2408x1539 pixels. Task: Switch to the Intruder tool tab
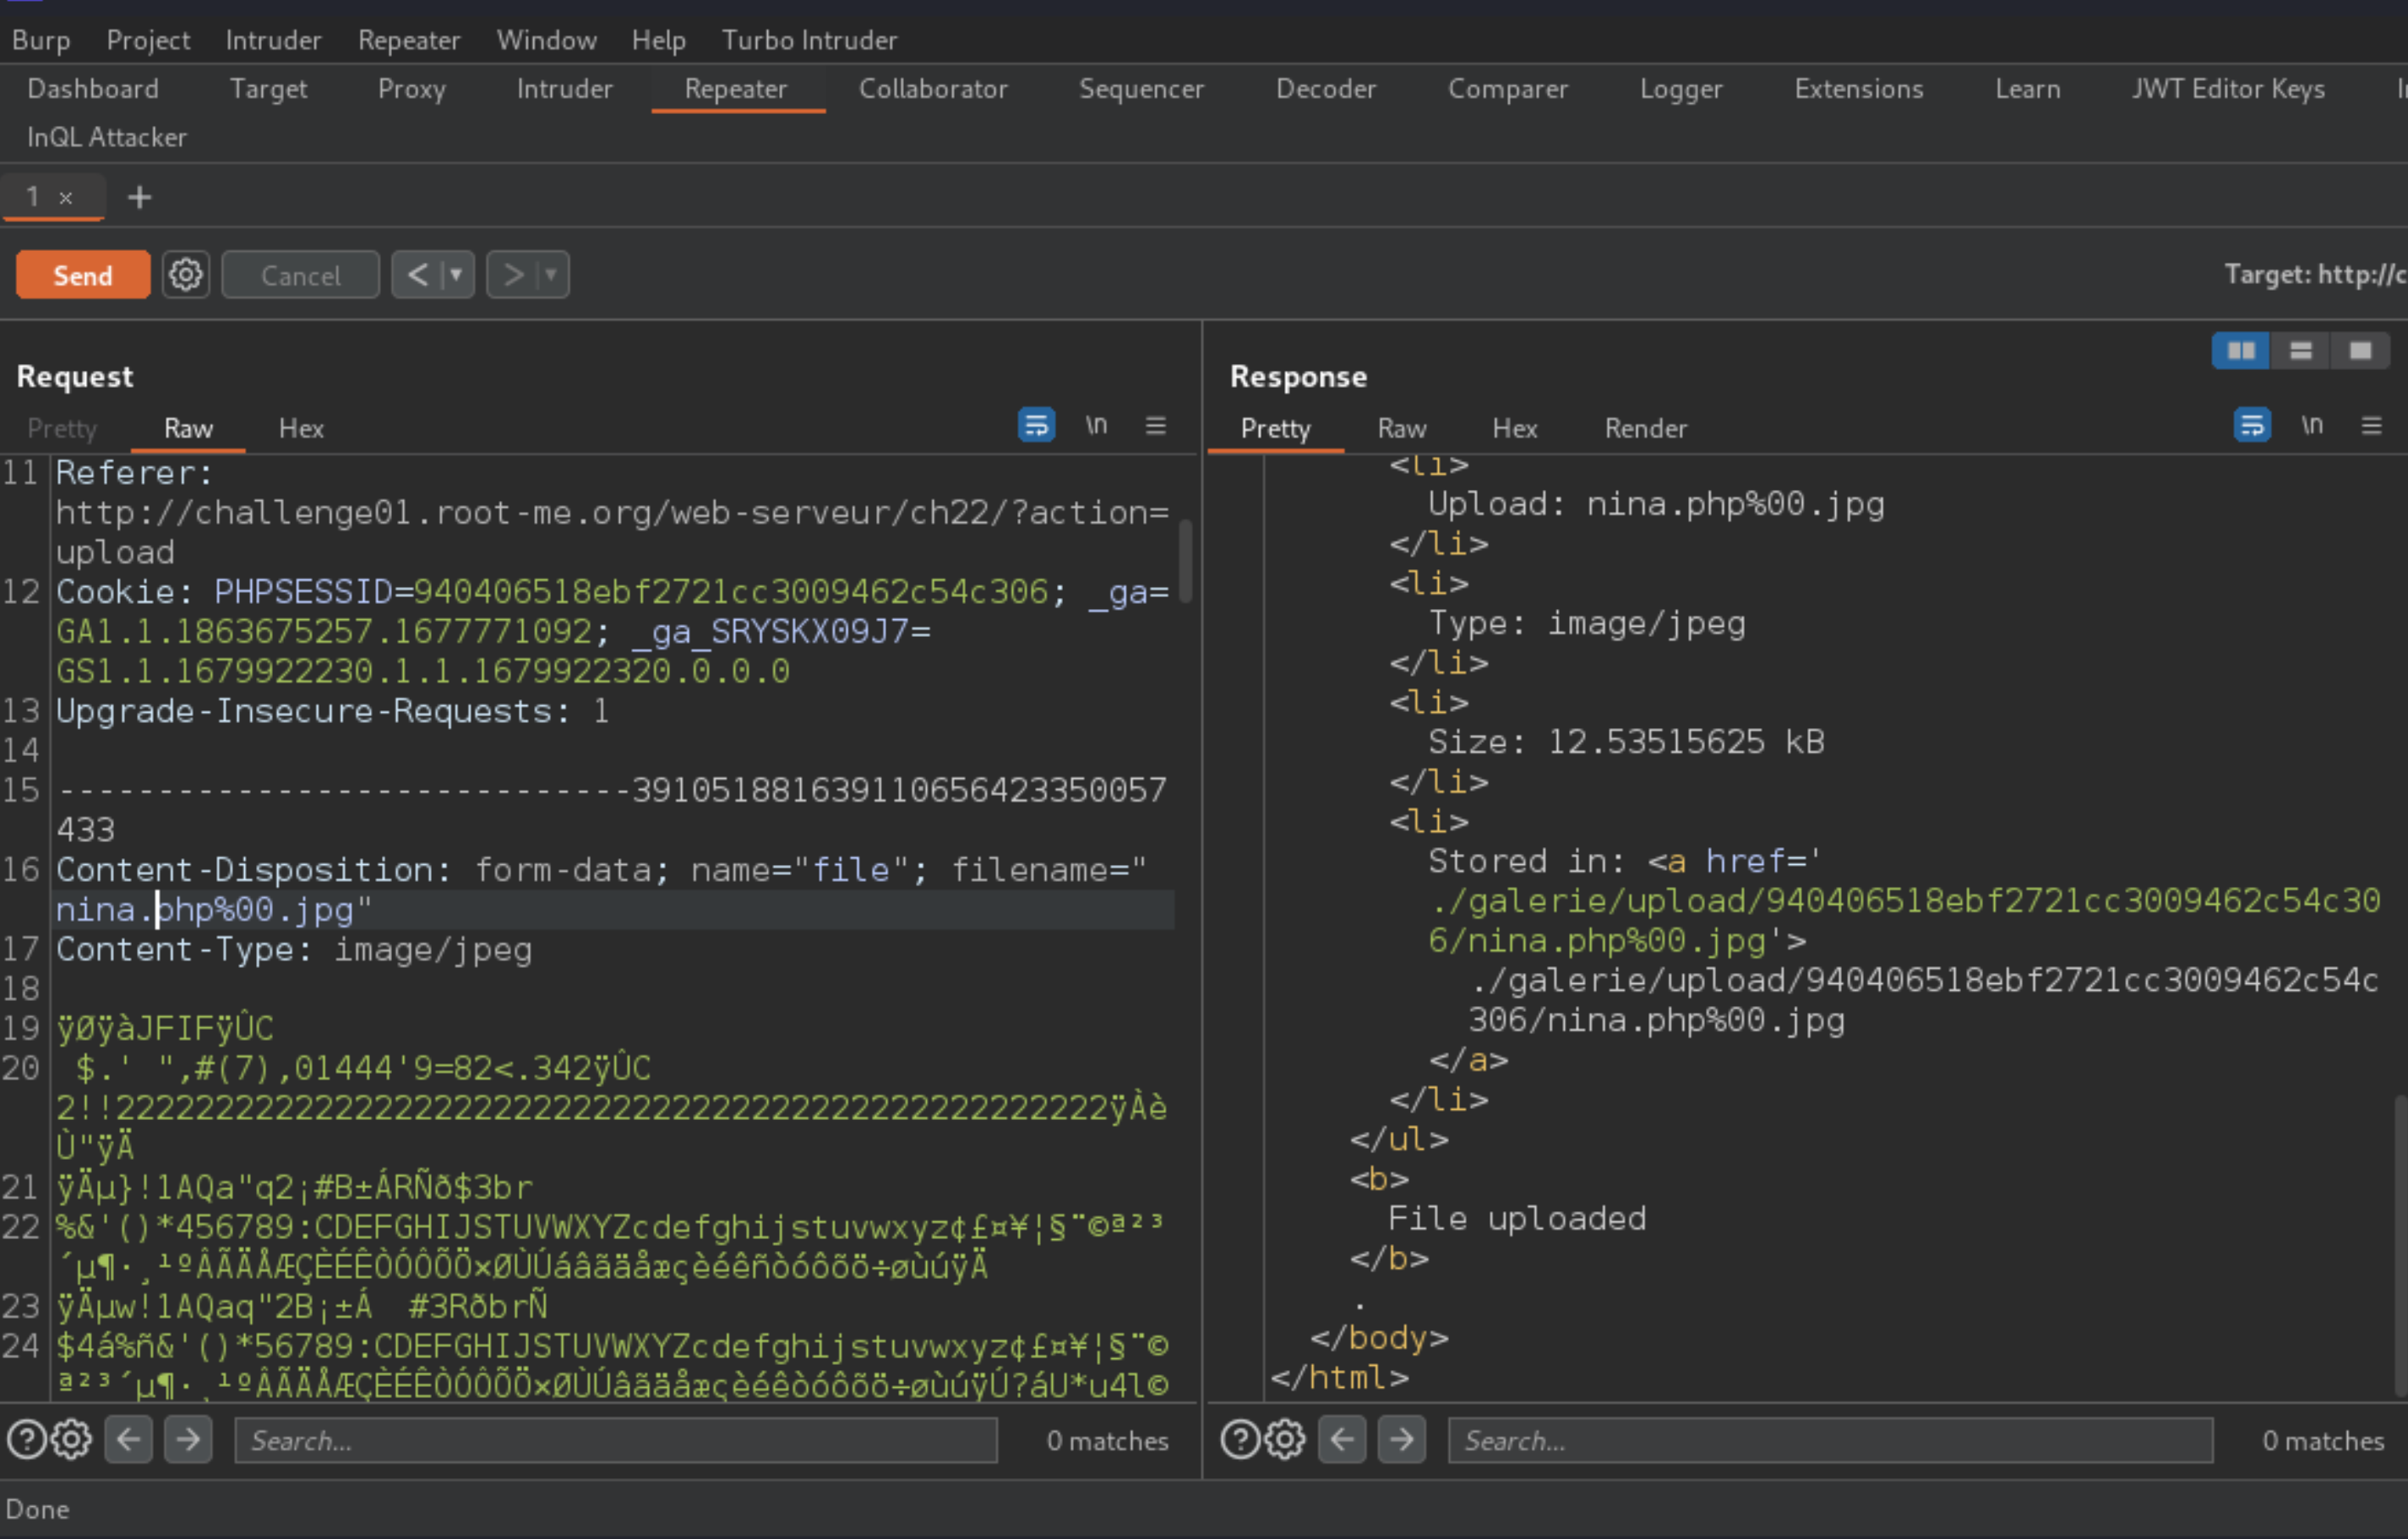(564, 89)
